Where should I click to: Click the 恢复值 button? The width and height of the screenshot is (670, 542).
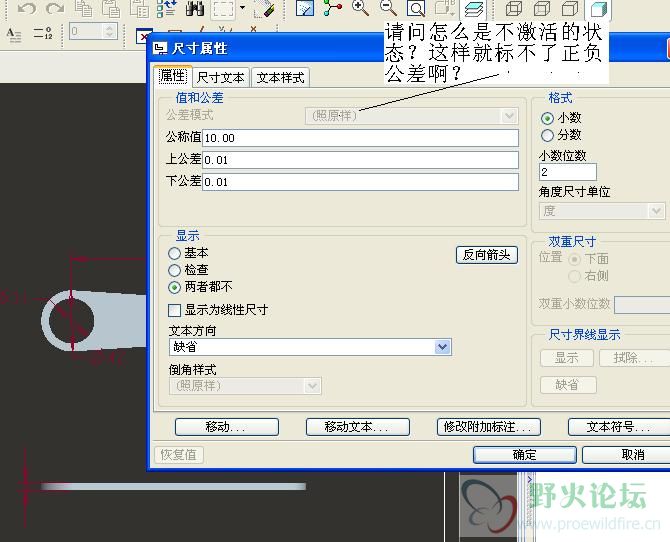click(x=179, y=454)
